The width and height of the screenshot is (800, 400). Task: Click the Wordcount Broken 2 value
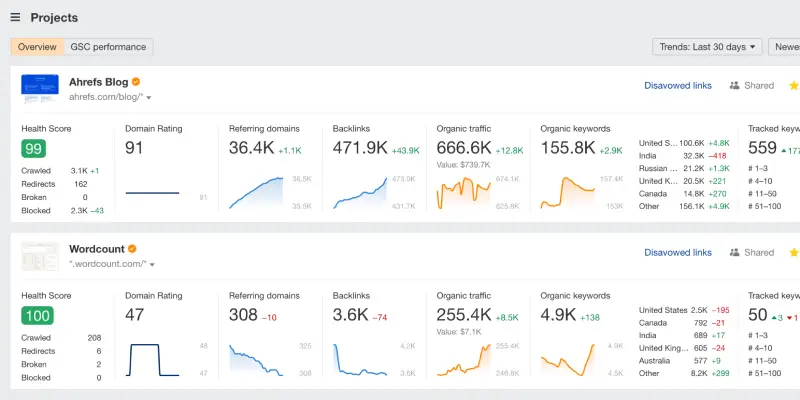(x=98, y=364)
